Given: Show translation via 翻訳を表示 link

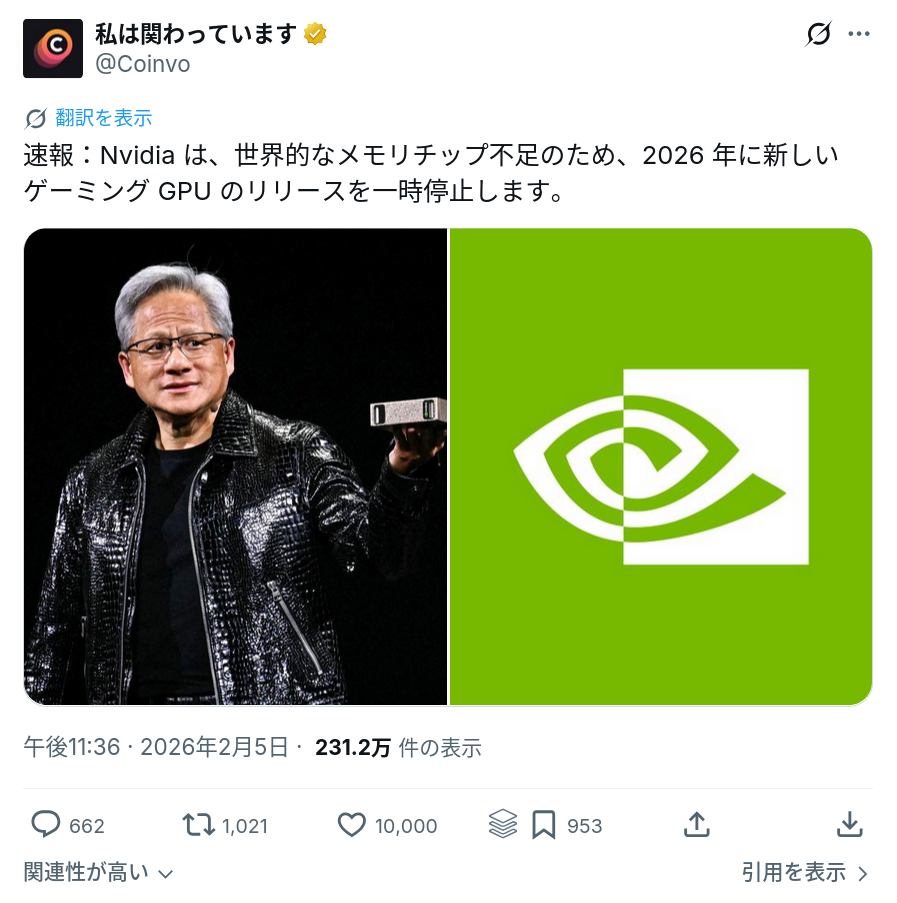Looking at the screenshot, I should pos(104,118).
